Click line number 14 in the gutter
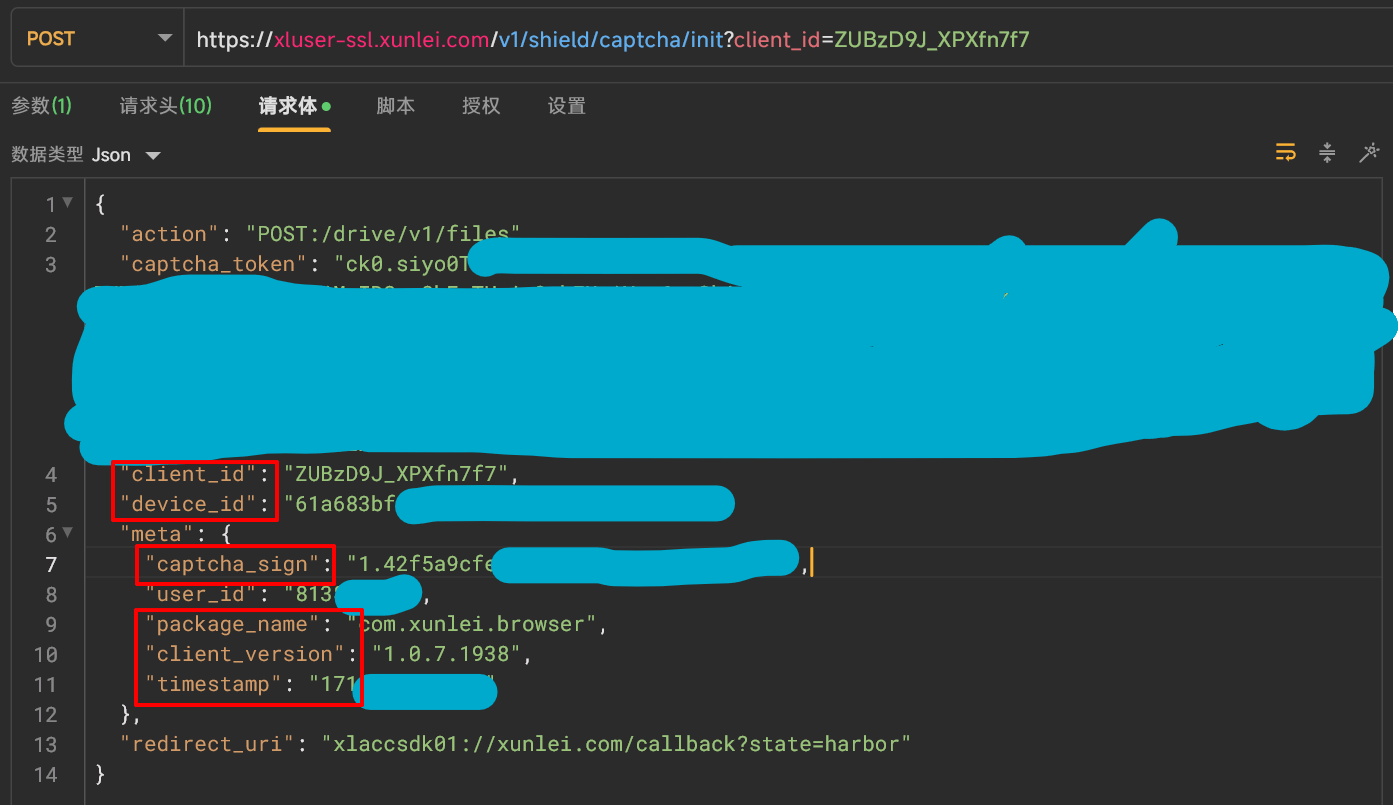The height and width of the screenshot is (805, 1399). click(x=45, y=774)
